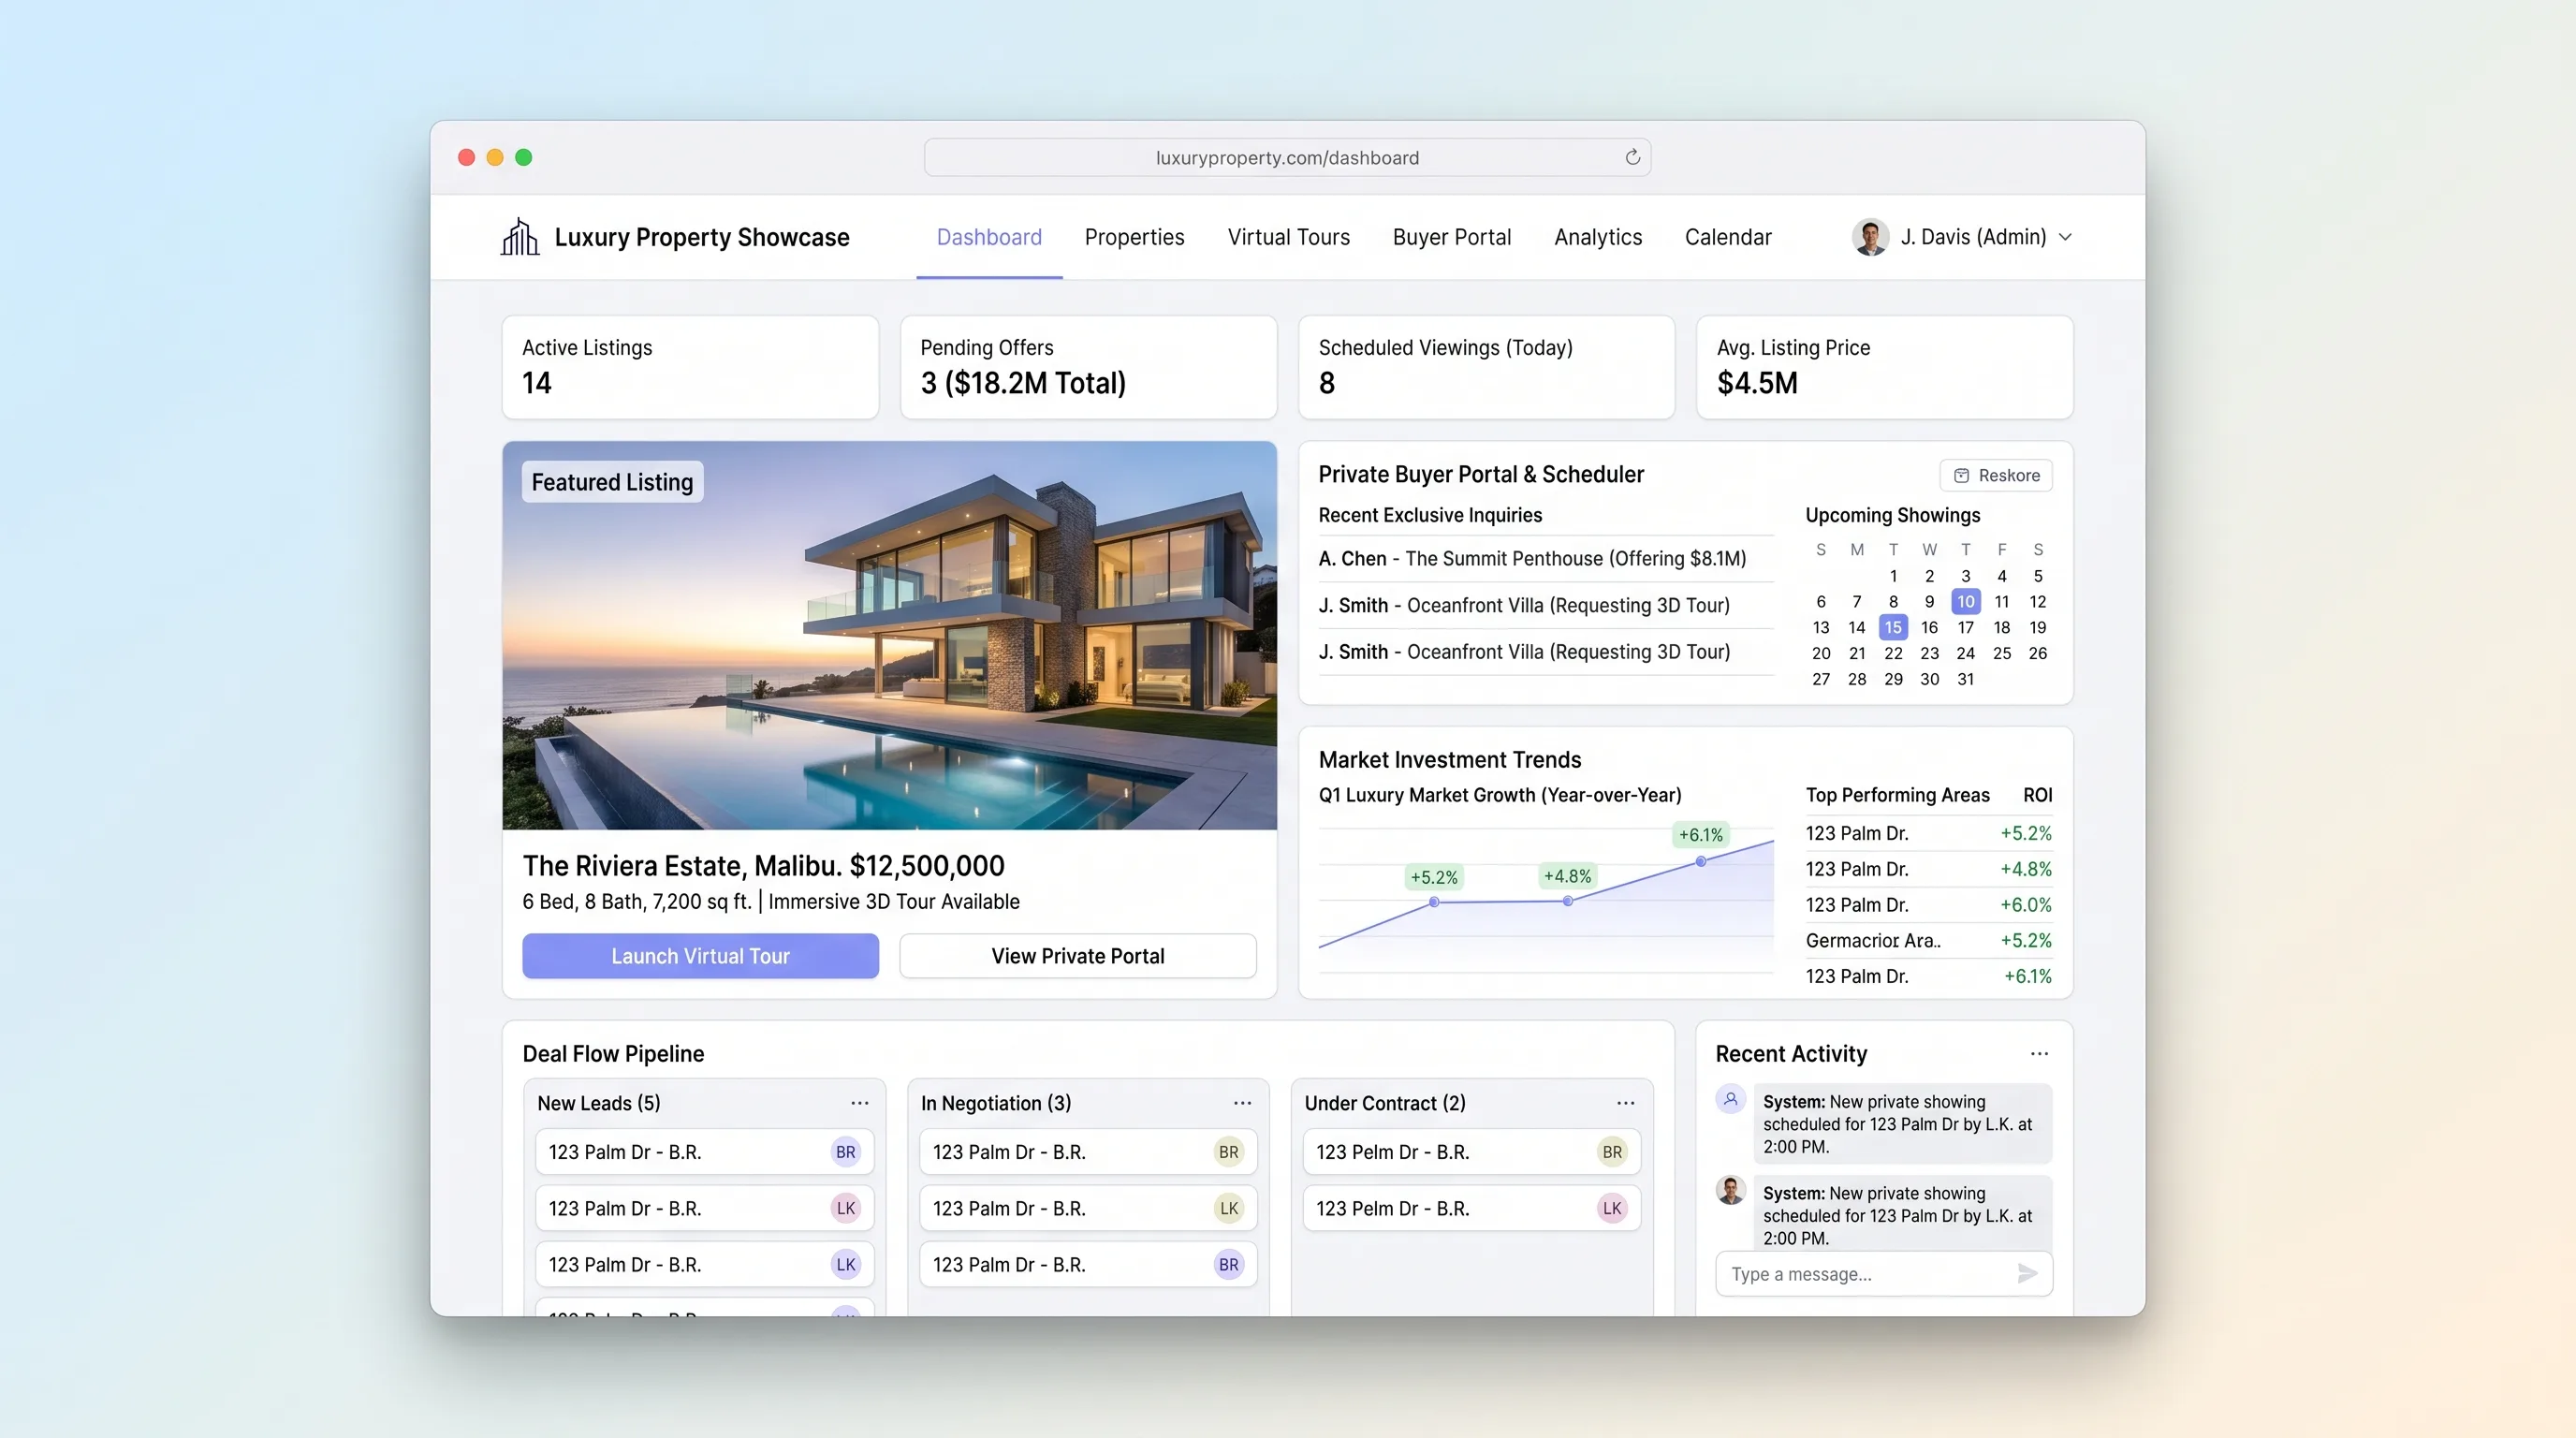Open the first New Leads card with BR badge
Viewport: 2576px width, 1438px height.
(x=704, y=1152)
